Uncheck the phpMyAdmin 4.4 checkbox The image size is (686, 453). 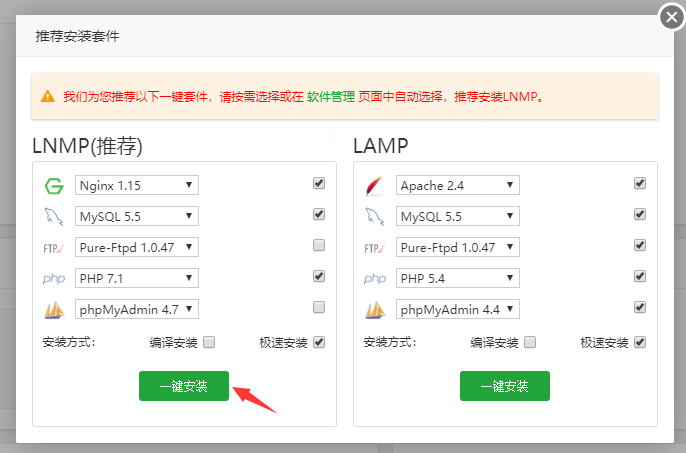pos(640,307)
